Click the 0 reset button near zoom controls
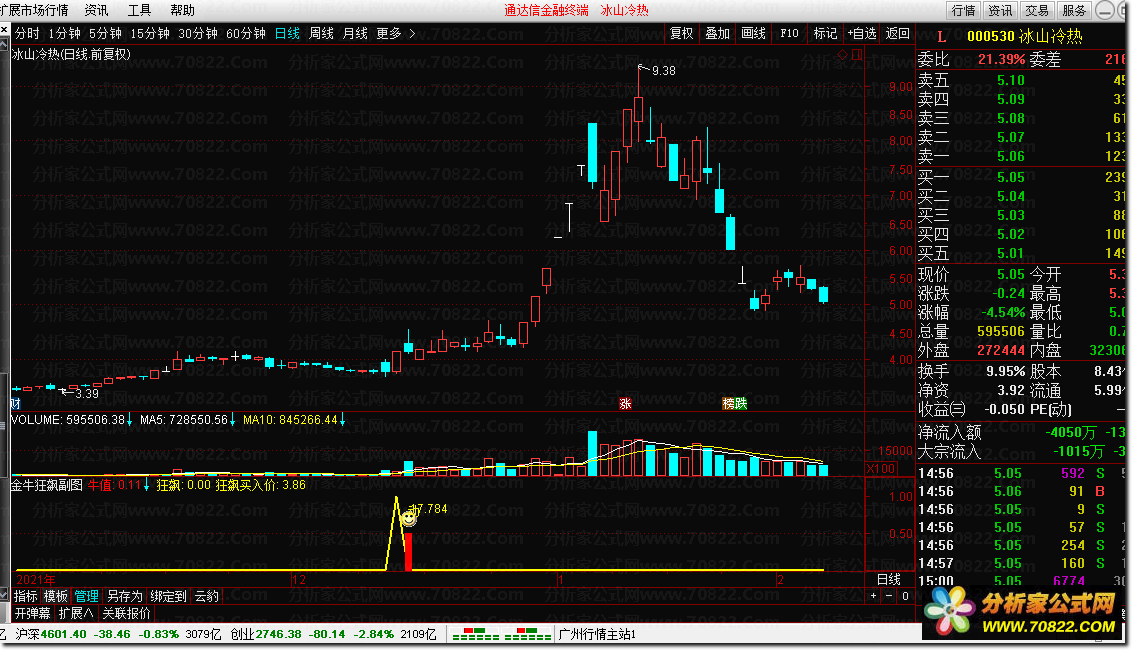Viewport: 1134px width, 651px height. tap(905, 596)
